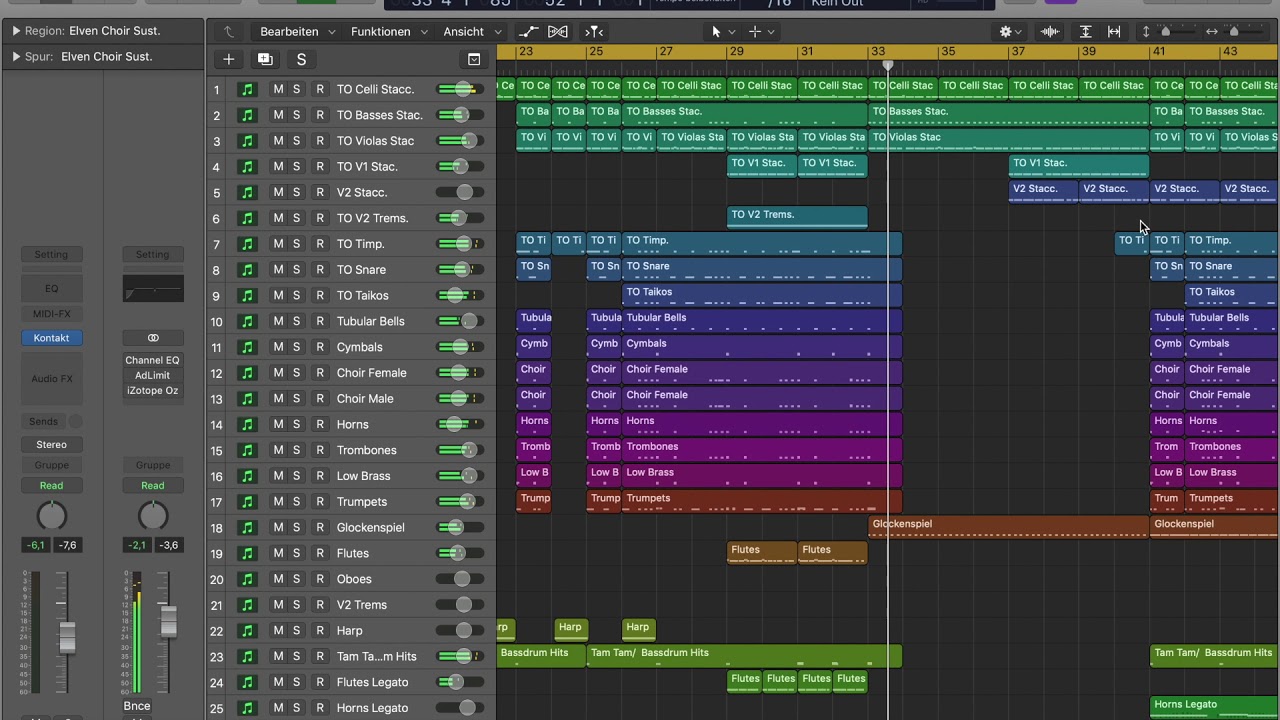
Task: Click the curved back arrow in the toolbar
Action: point(228,31)
